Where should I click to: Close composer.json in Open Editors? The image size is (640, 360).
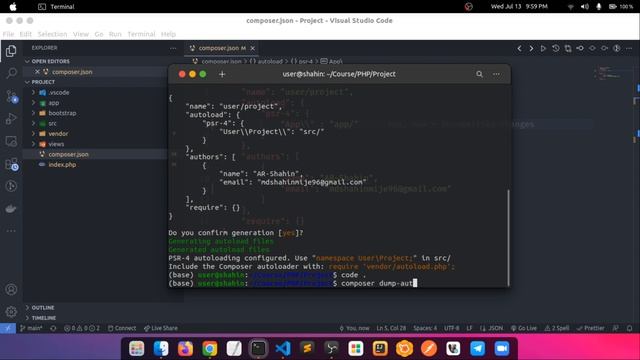(x=37, y=72)
